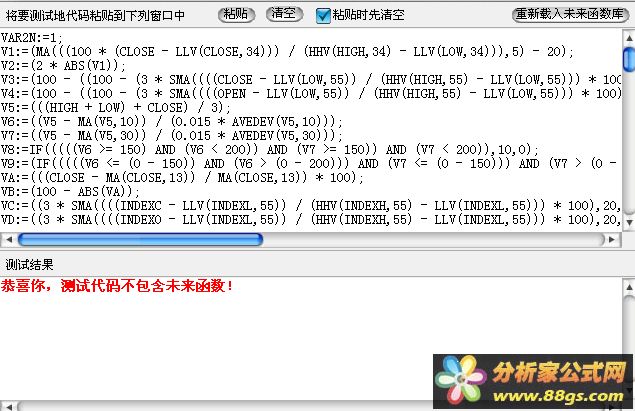Click the results pane's scroll-up arrow

click(x=629, y=287)
